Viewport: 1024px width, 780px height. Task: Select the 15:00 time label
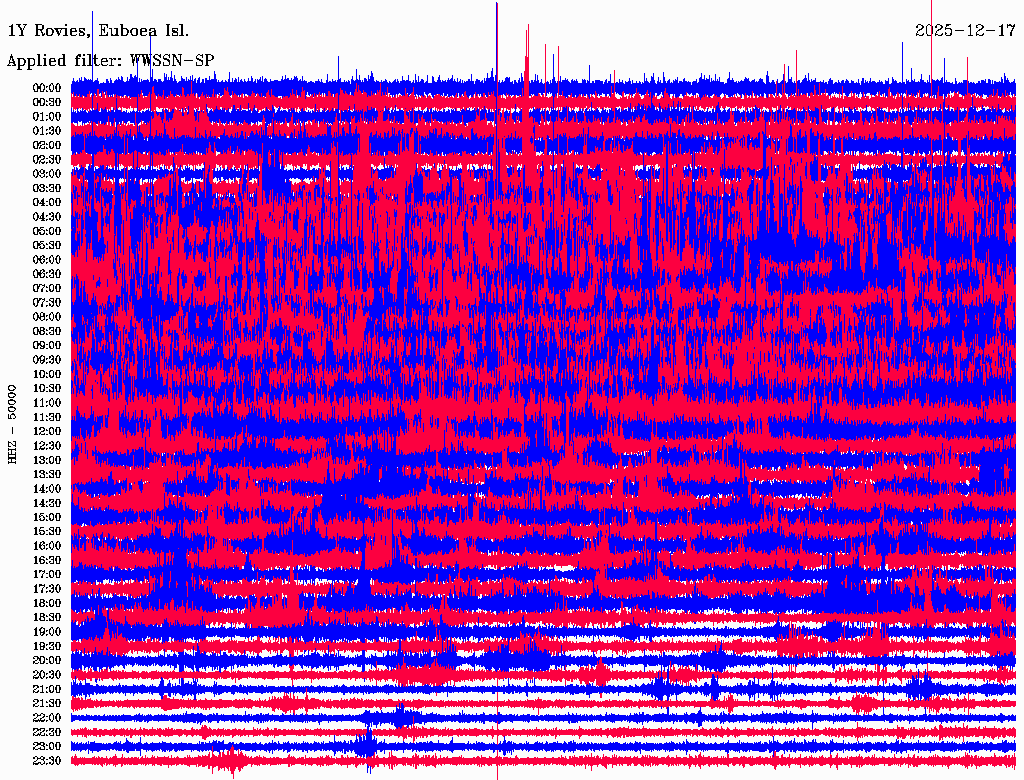[x=47, y=517]
